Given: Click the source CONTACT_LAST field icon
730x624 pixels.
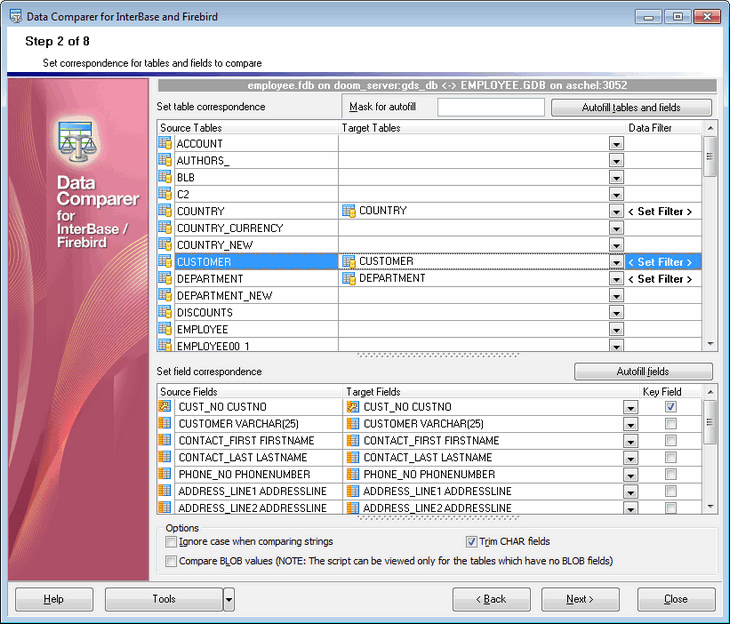Looking at the screenshot, I should click(165, 456).
